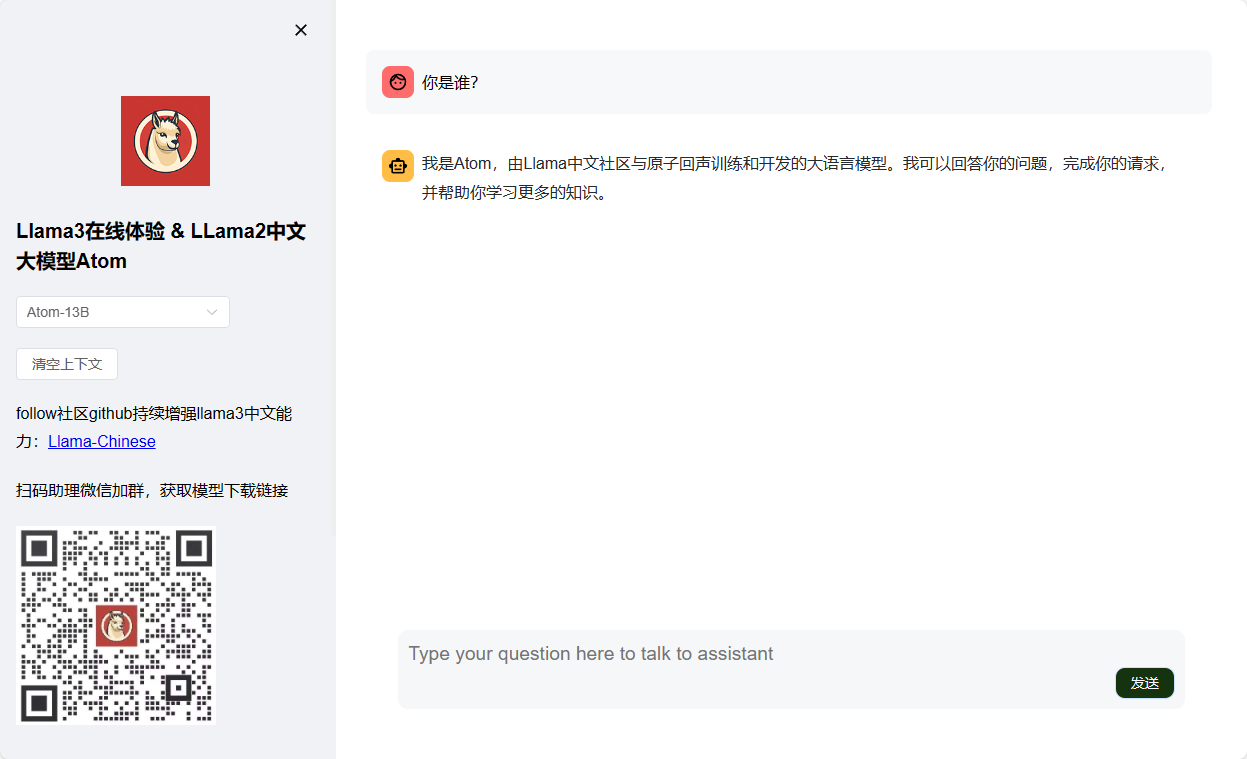The image size is (1247, 759).
Task: Click the llama icon in the QR code center
Action: point(116,627)
